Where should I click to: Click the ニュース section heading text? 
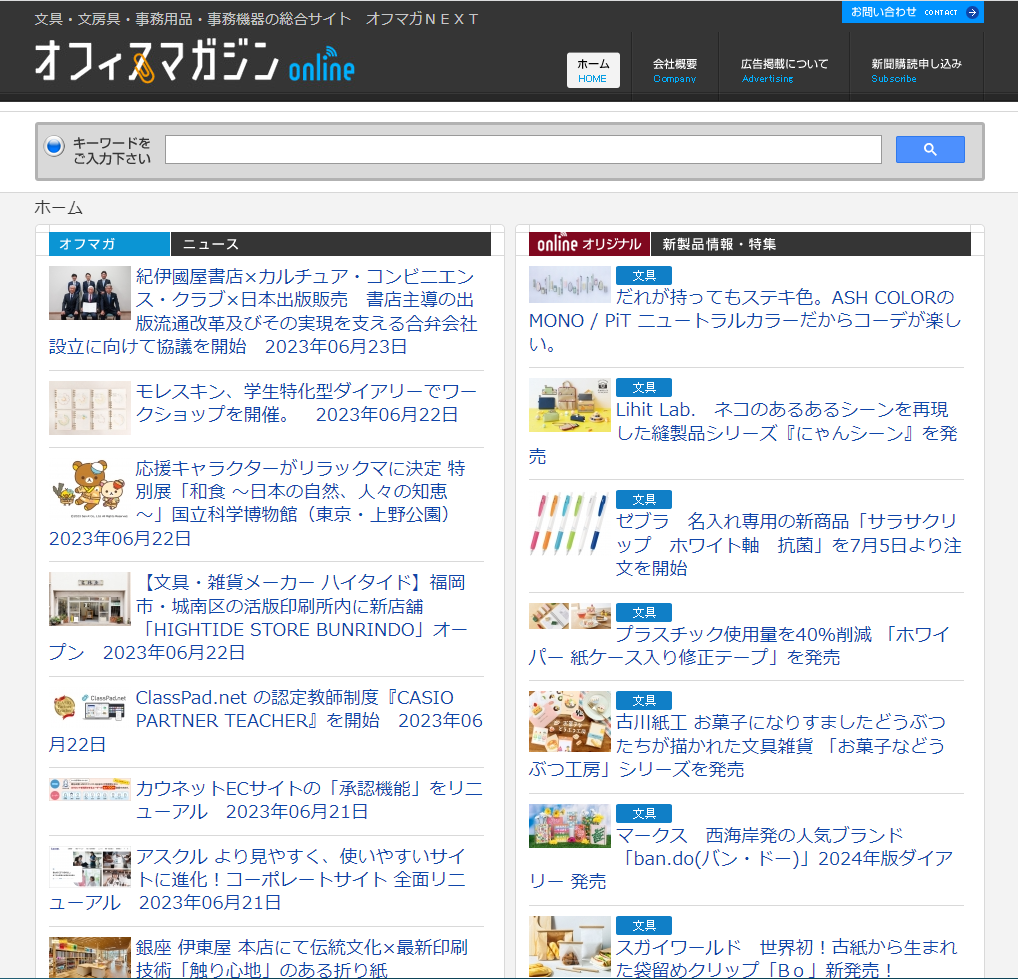(211, 244)
